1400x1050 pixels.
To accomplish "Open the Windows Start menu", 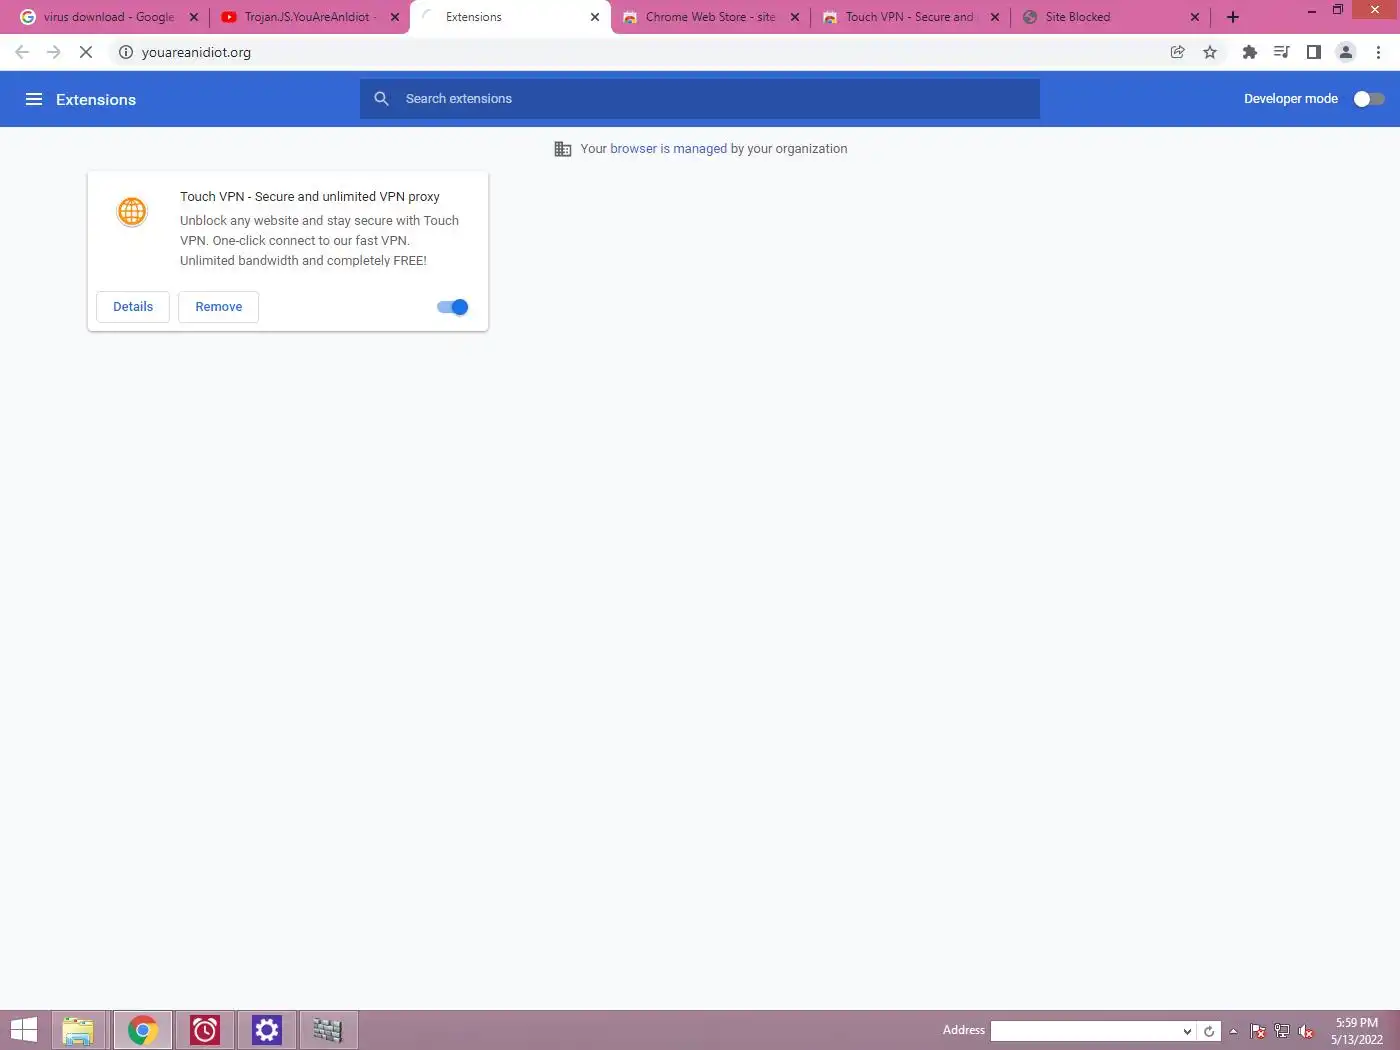I will (x=23, y=1030).
